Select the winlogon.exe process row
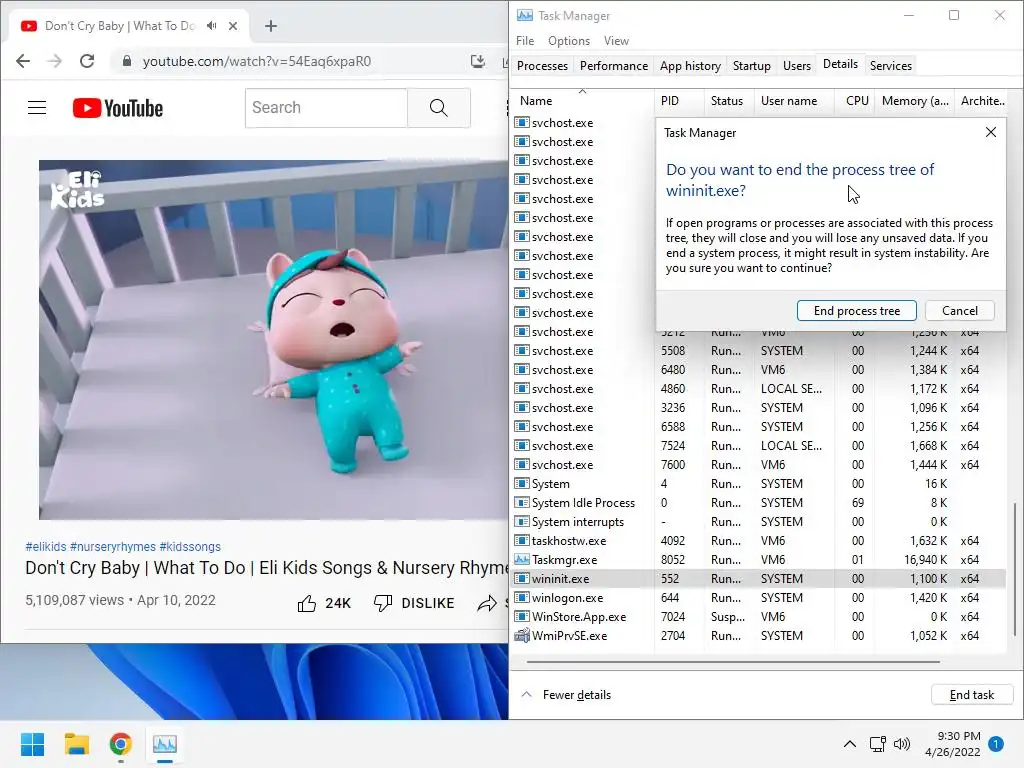The width and height of the screenshot is (1024, 768). click(758, 598)
